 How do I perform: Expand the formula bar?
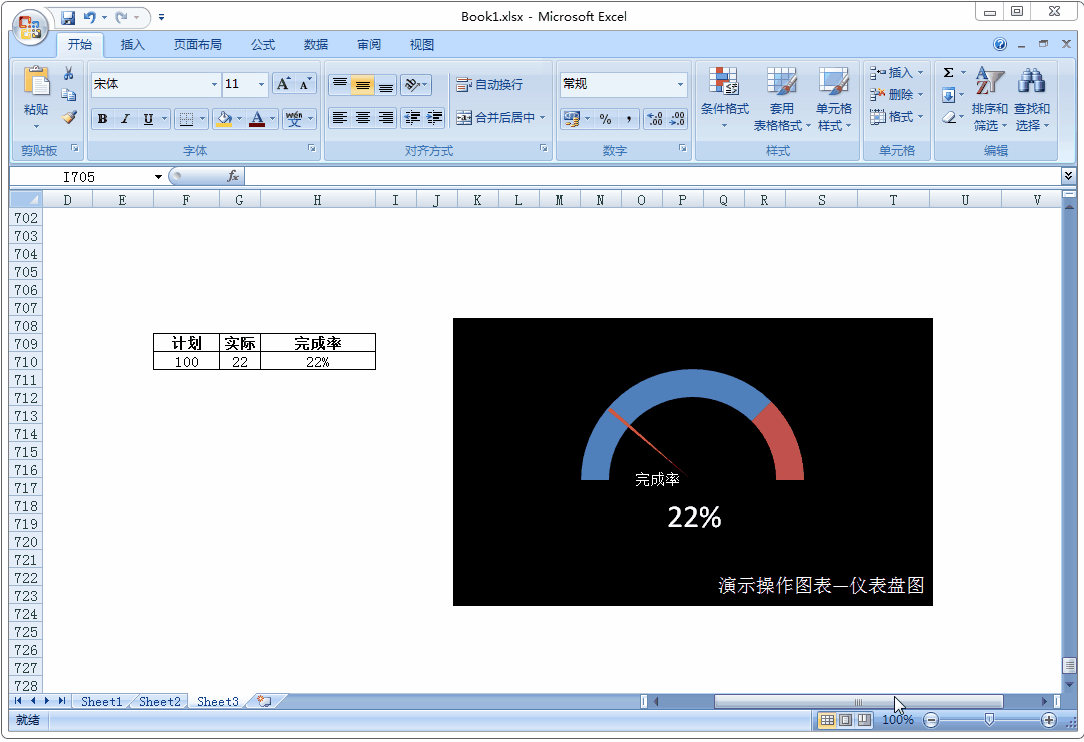1069,176
